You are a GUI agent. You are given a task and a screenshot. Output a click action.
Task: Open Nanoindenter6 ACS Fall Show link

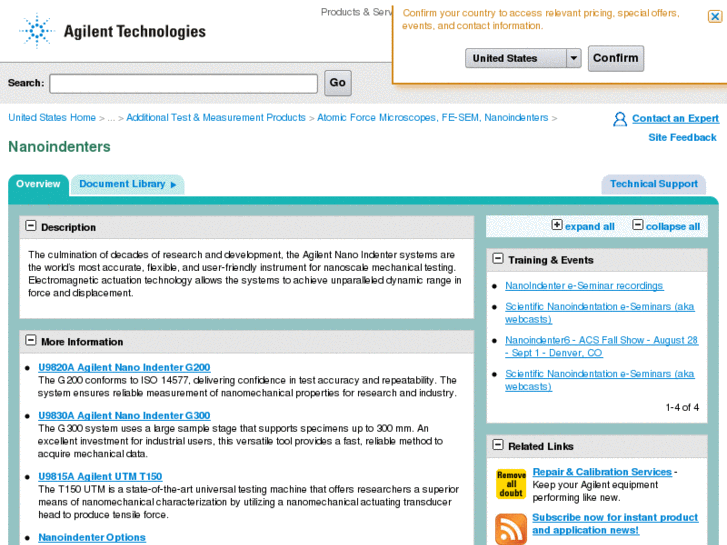coord(601,346)
